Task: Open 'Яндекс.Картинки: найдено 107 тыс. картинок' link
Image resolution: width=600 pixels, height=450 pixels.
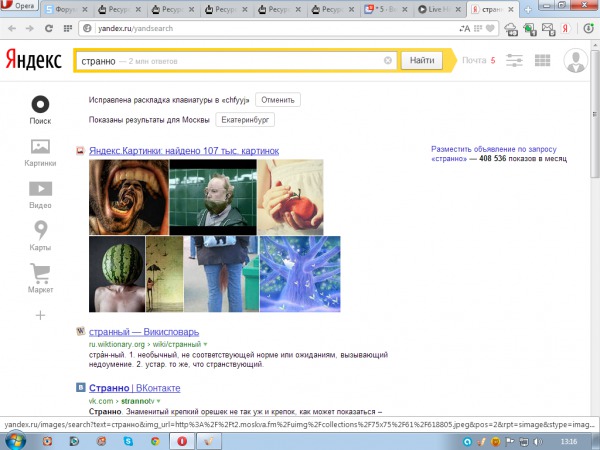Action: pos(184,151)
